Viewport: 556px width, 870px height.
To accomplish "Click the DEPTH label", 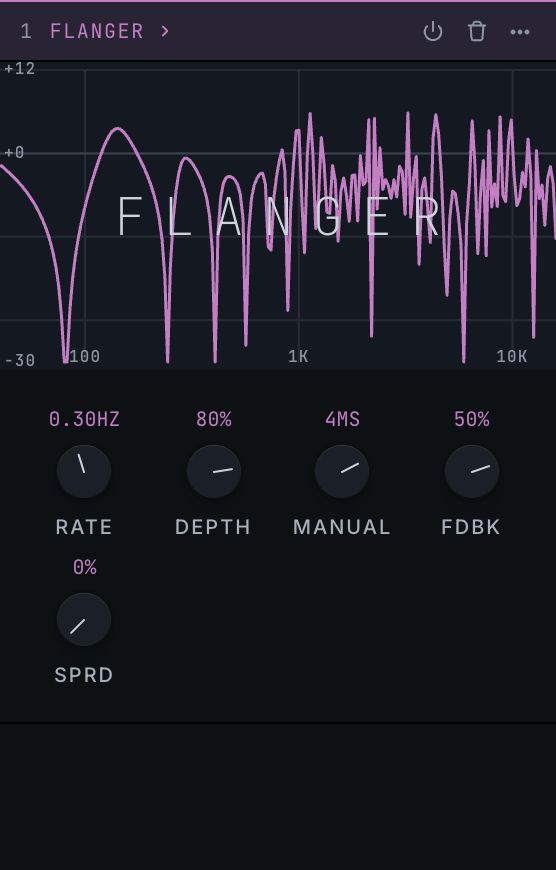I will pyautogui.click(x=213, y=527).
